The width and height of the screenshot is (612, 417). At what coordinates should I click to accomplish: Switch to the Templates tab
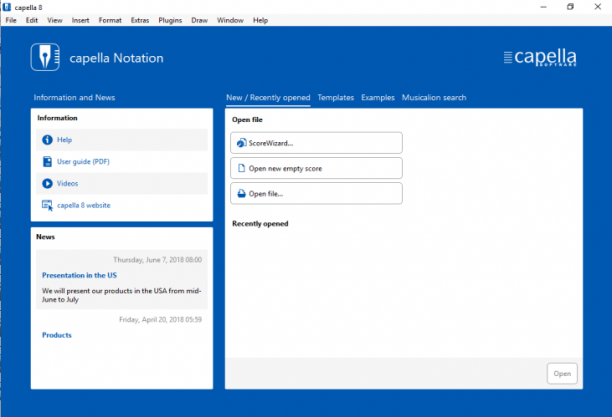tap(336, 98)
